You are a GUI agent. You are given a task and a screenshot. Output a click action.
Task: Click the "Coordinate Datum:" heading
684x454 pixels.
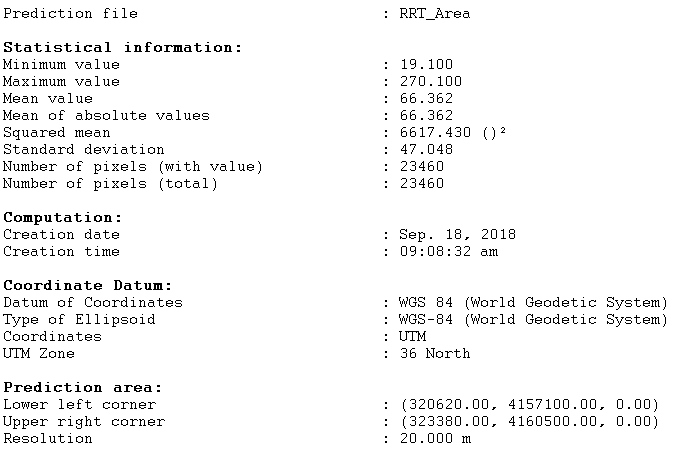pos(88,286)
